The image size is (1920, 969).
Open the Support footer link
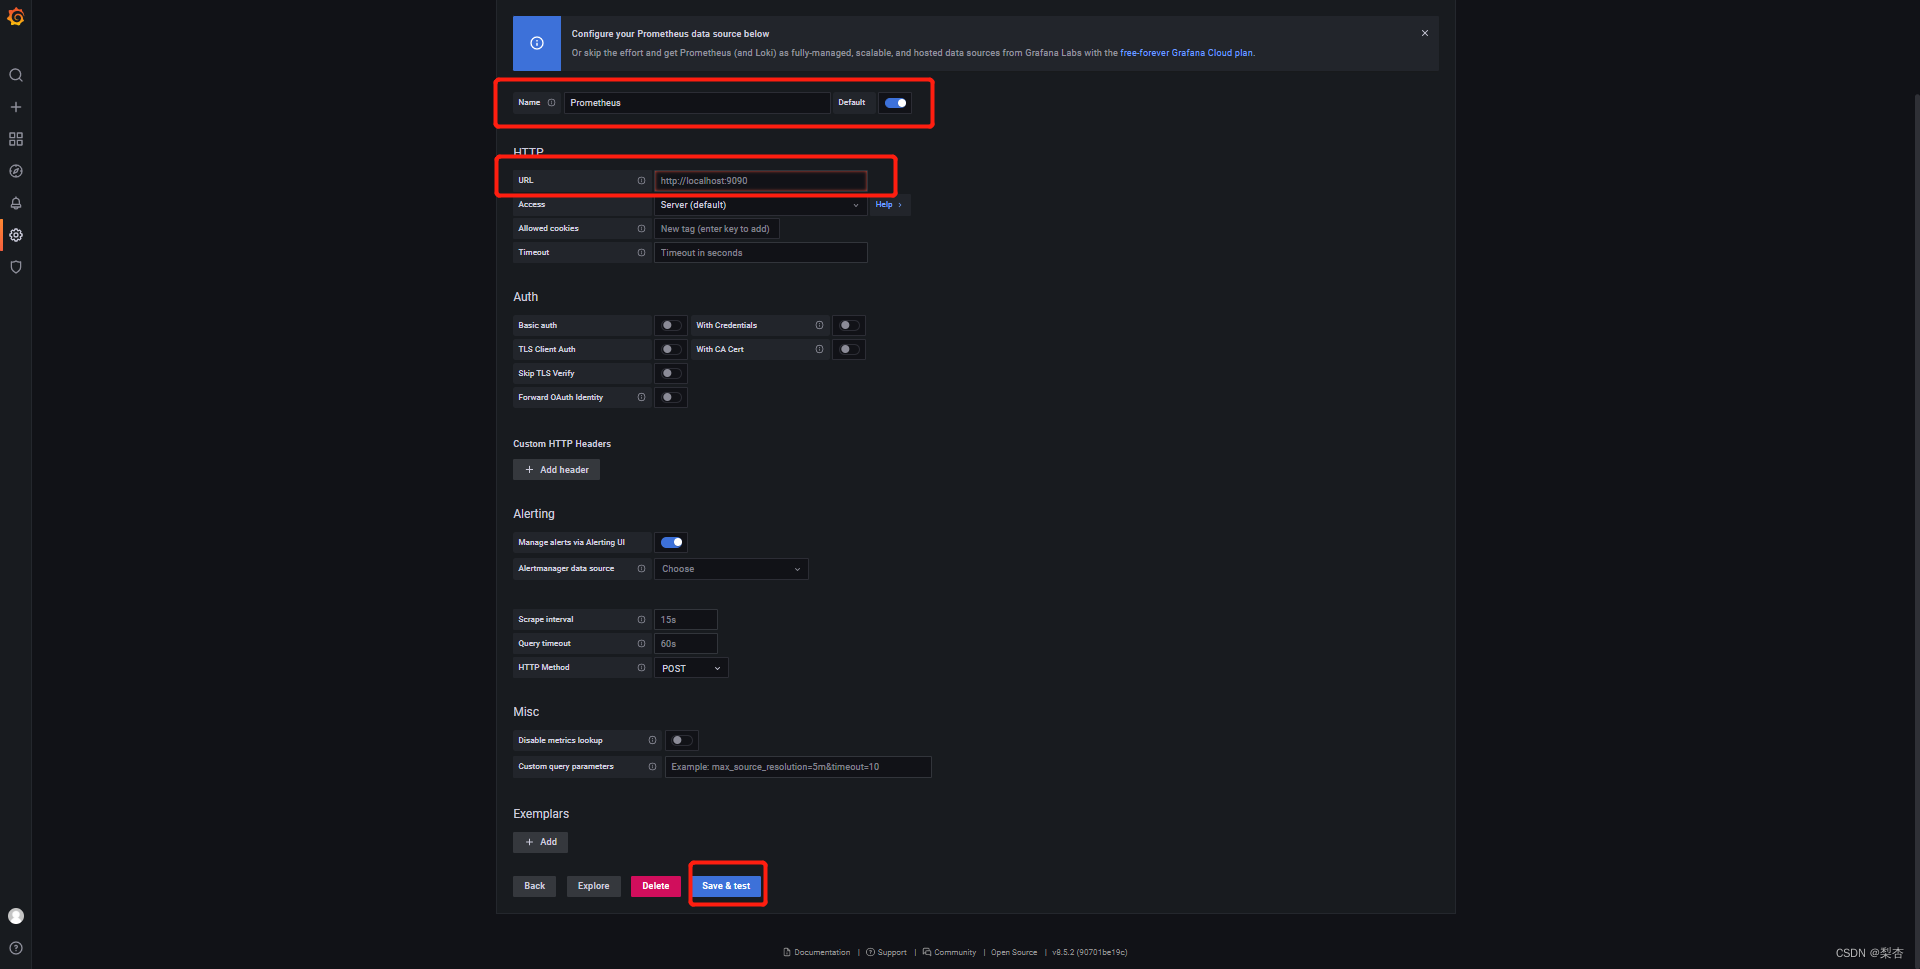tap(887, 952)
